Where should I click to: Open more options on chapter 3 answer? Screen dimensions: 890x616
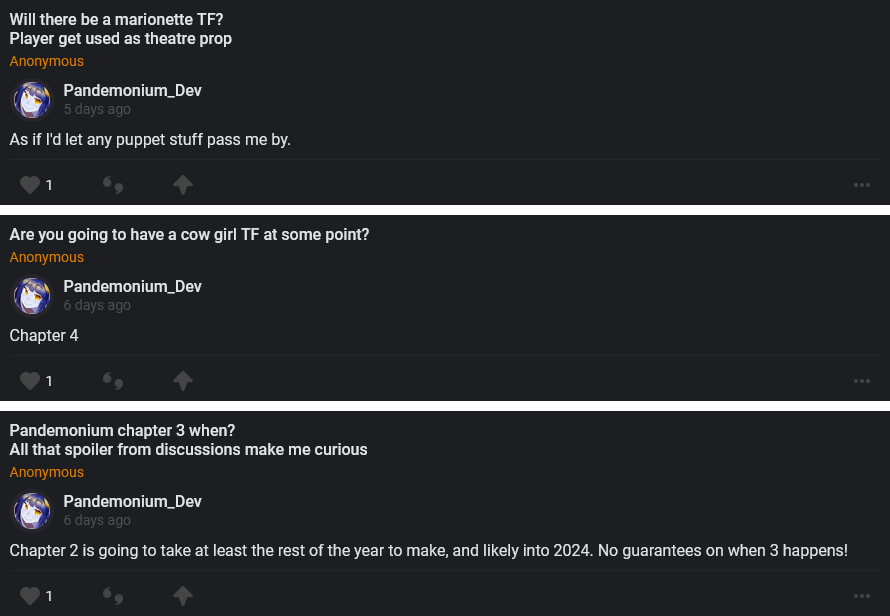pos(862,596)
